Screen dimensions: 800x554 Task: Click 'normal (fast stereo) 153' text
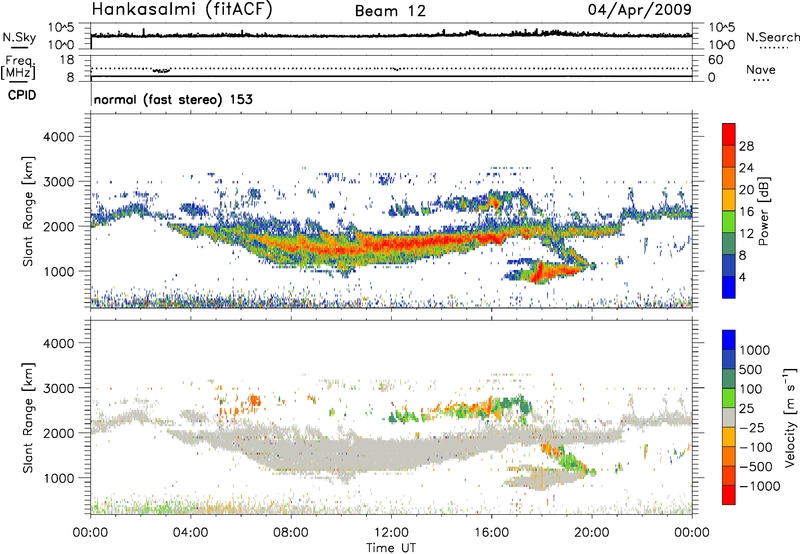tap(173, 99)
